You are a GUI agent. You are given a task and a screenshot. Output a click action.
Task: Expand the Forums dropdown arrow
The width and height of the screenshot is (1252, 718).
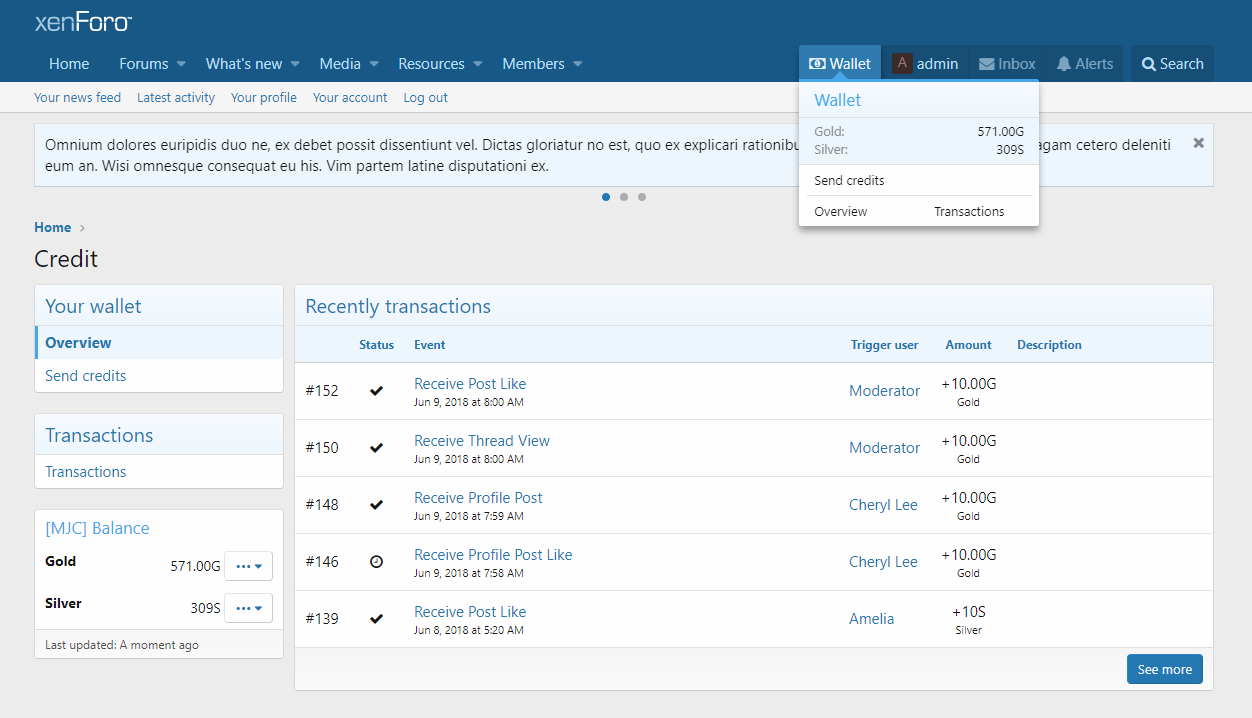pos(181,64)
